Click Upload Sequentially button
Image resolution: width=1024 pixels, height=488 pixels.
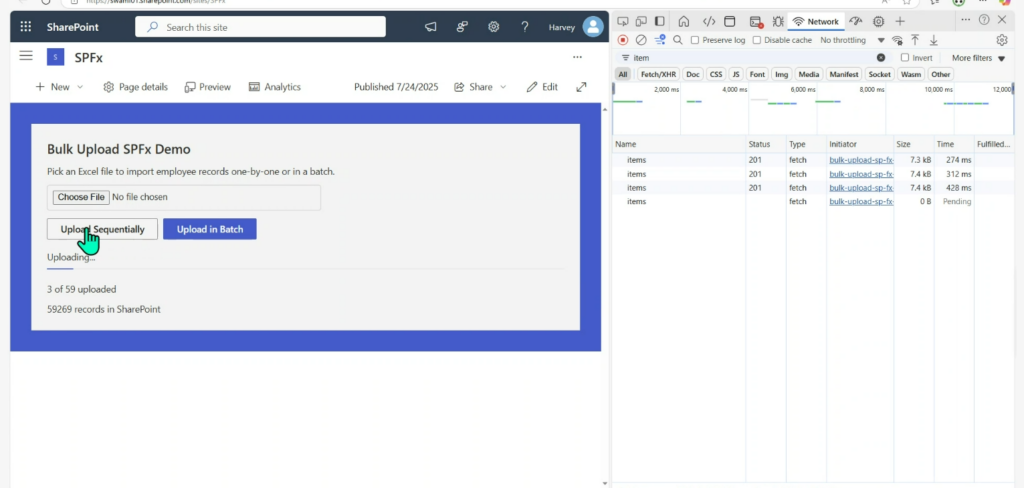tap(103, 229)
